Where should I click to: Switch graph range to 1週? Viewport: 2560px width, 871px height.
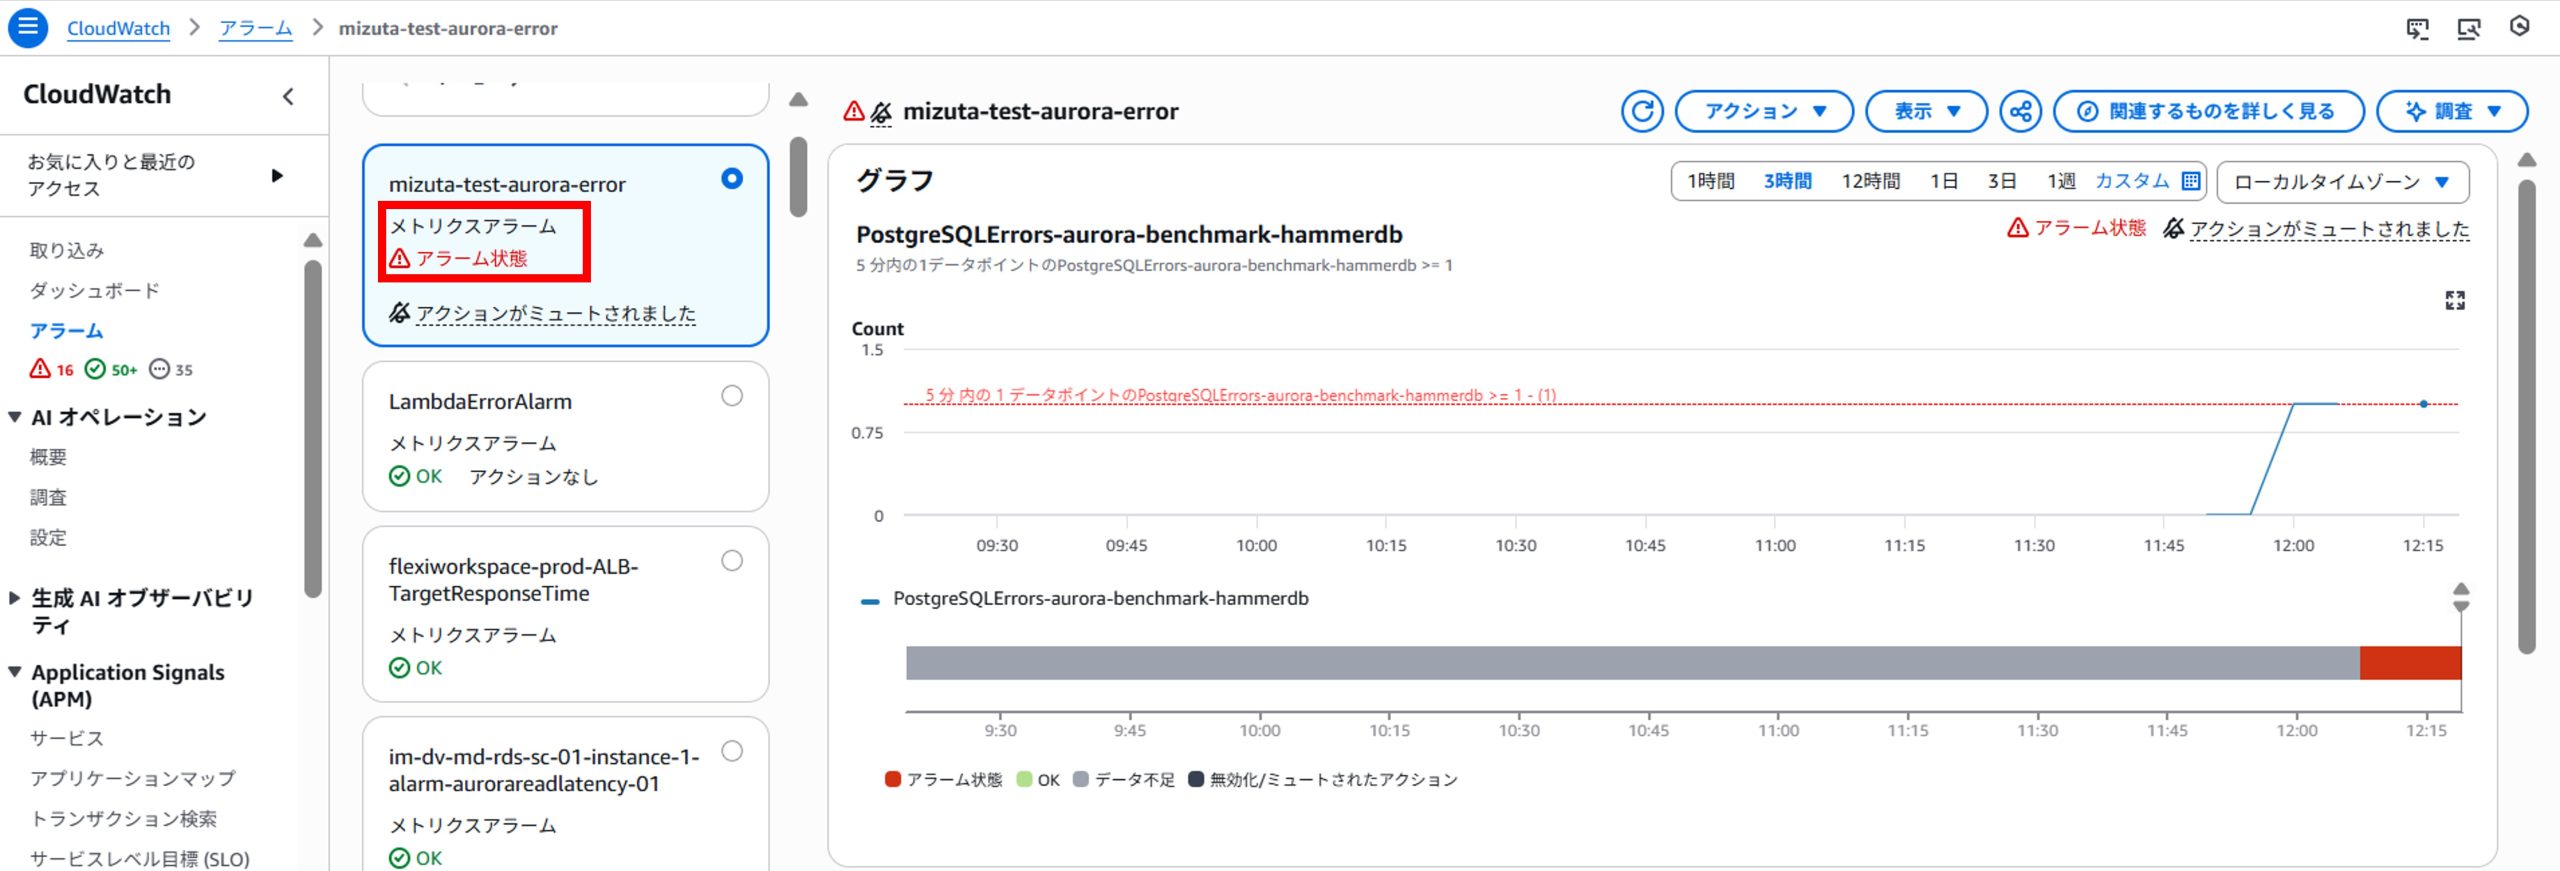[x=2060, y=181]
